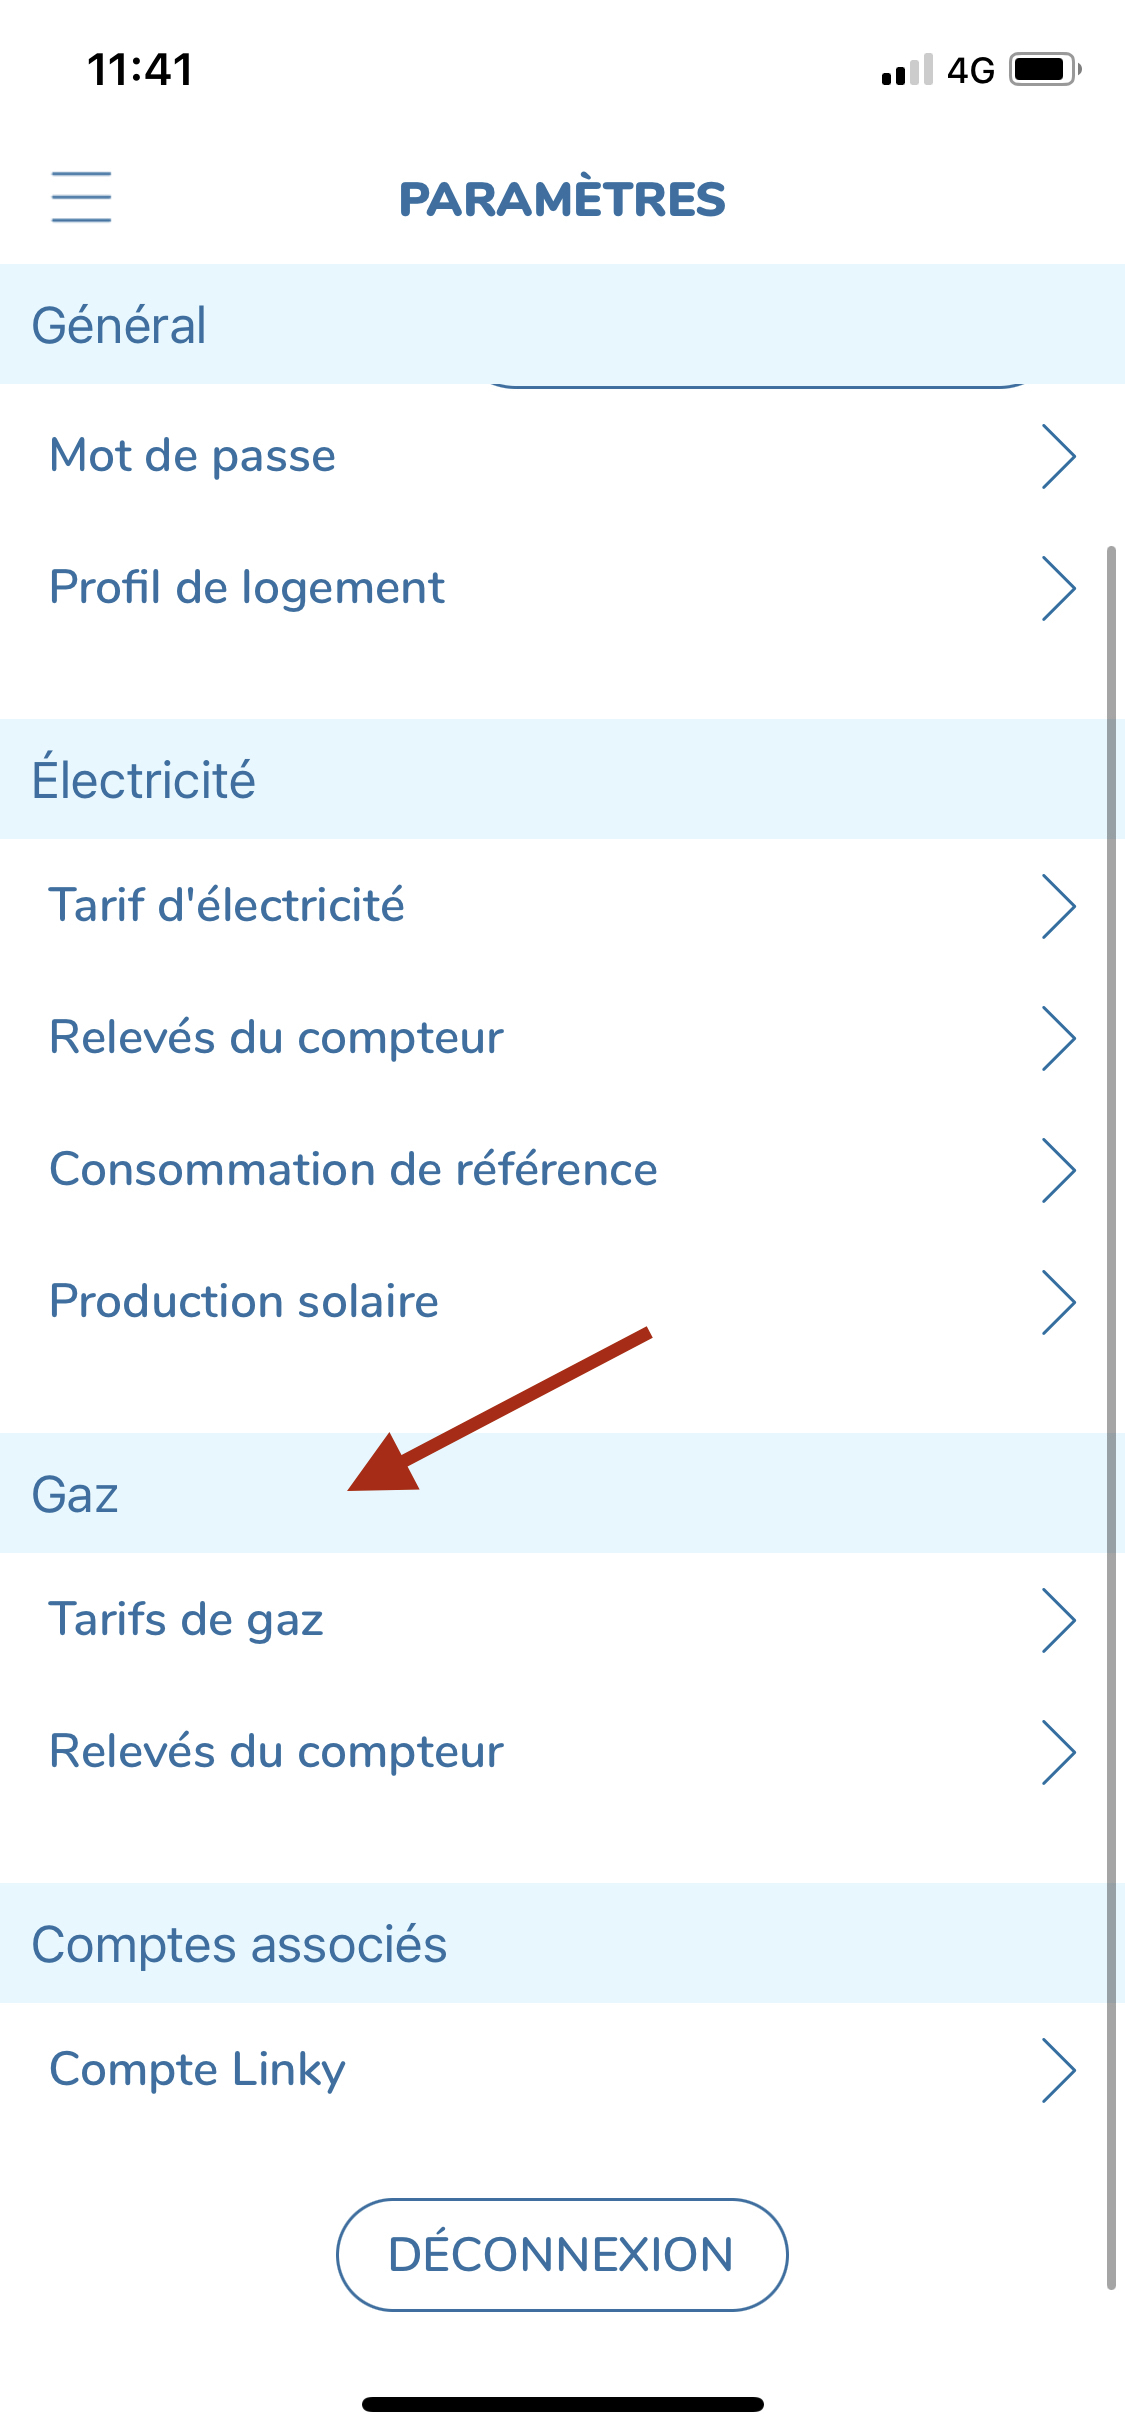Open the hamburger menu icon
This screenshot has height=2436, width=1125.
click(x=81, y=196)
